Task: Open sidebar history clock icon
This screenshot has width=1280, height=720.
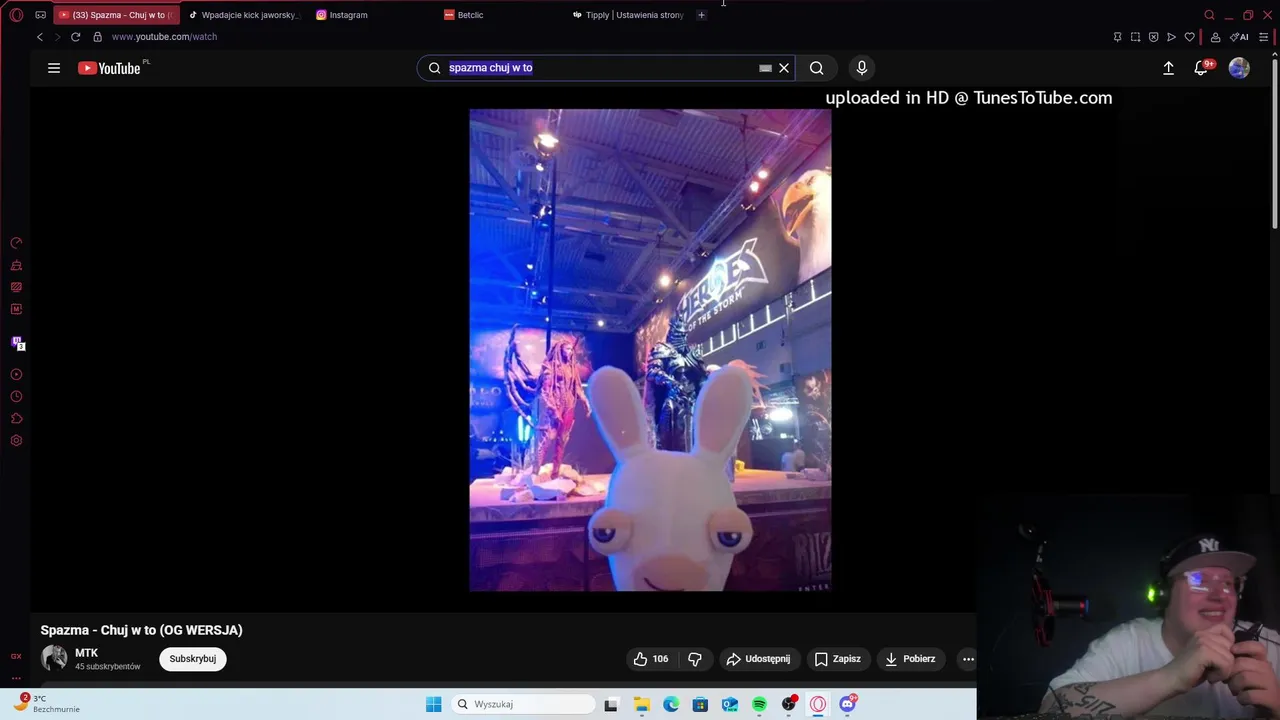Action: click(16, 396)
